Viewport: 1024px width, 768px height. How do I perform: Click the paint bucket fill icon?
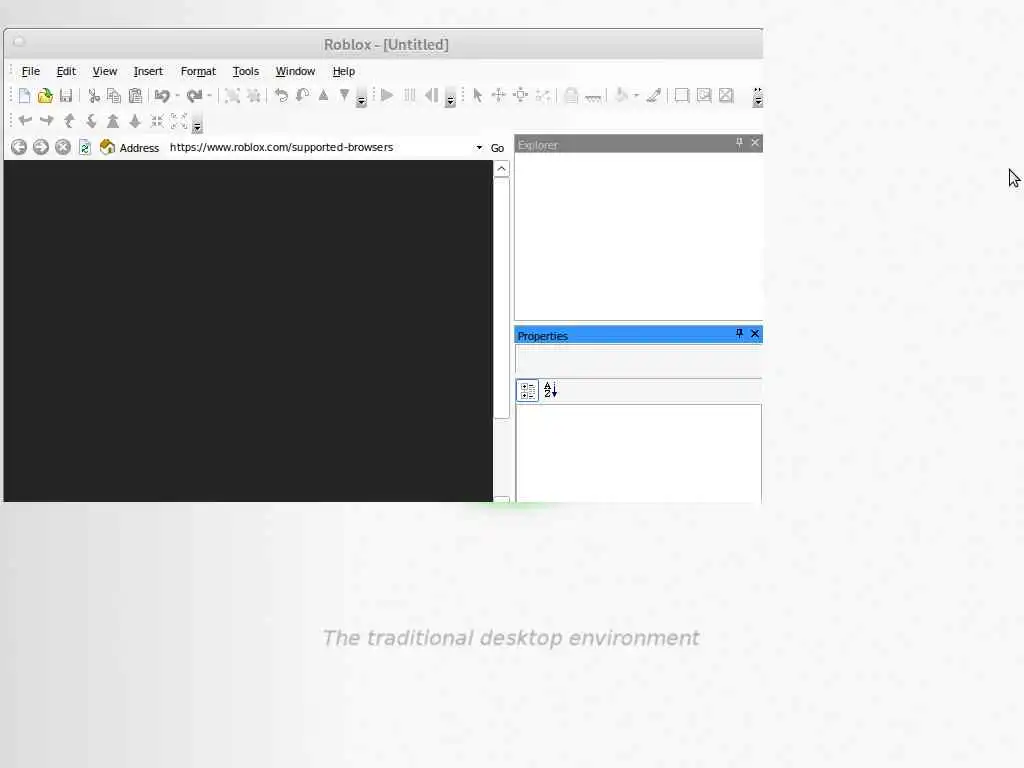pyautogui.click(x=622, y=95)
